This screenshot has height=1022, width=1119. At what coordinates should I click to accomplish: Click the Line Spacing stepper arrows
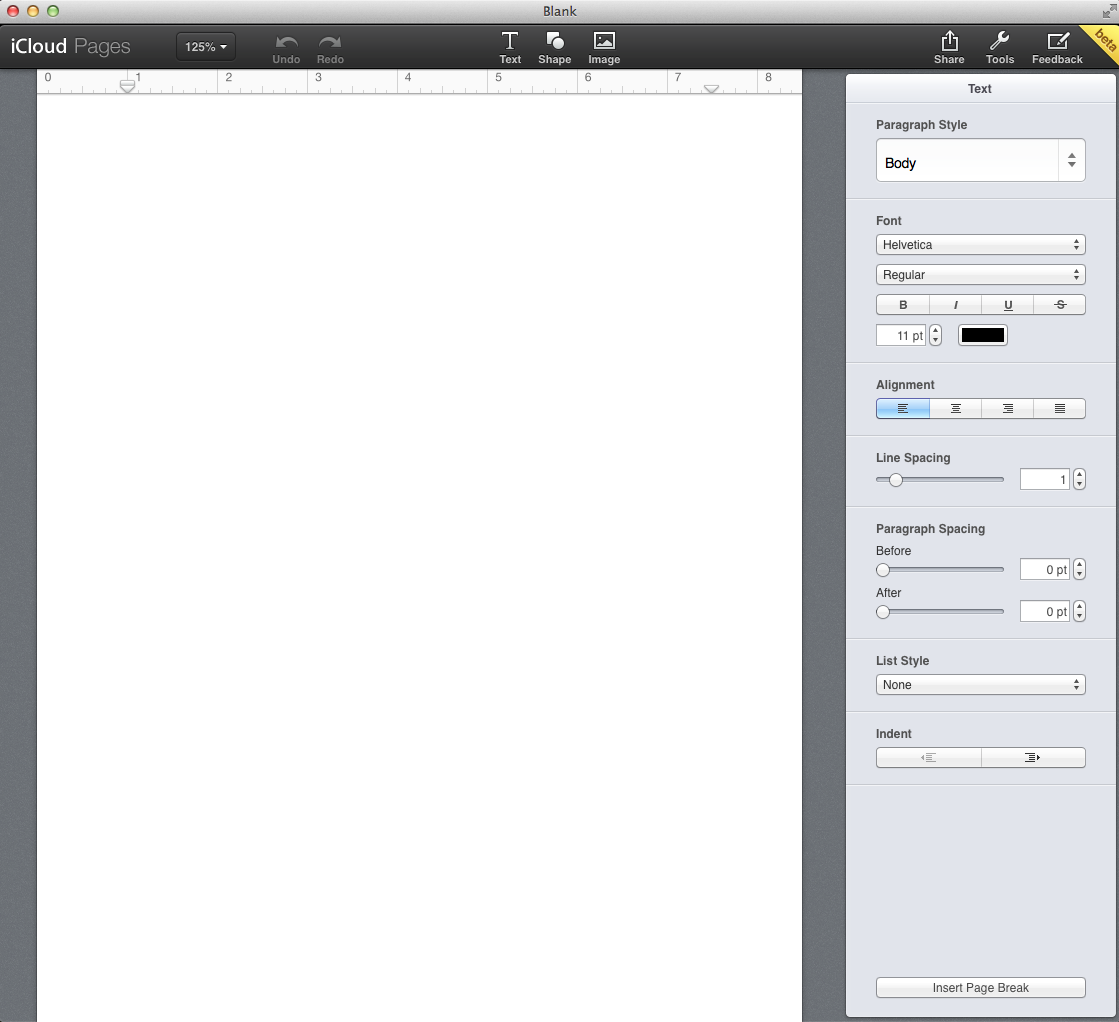click(1079, 479)
